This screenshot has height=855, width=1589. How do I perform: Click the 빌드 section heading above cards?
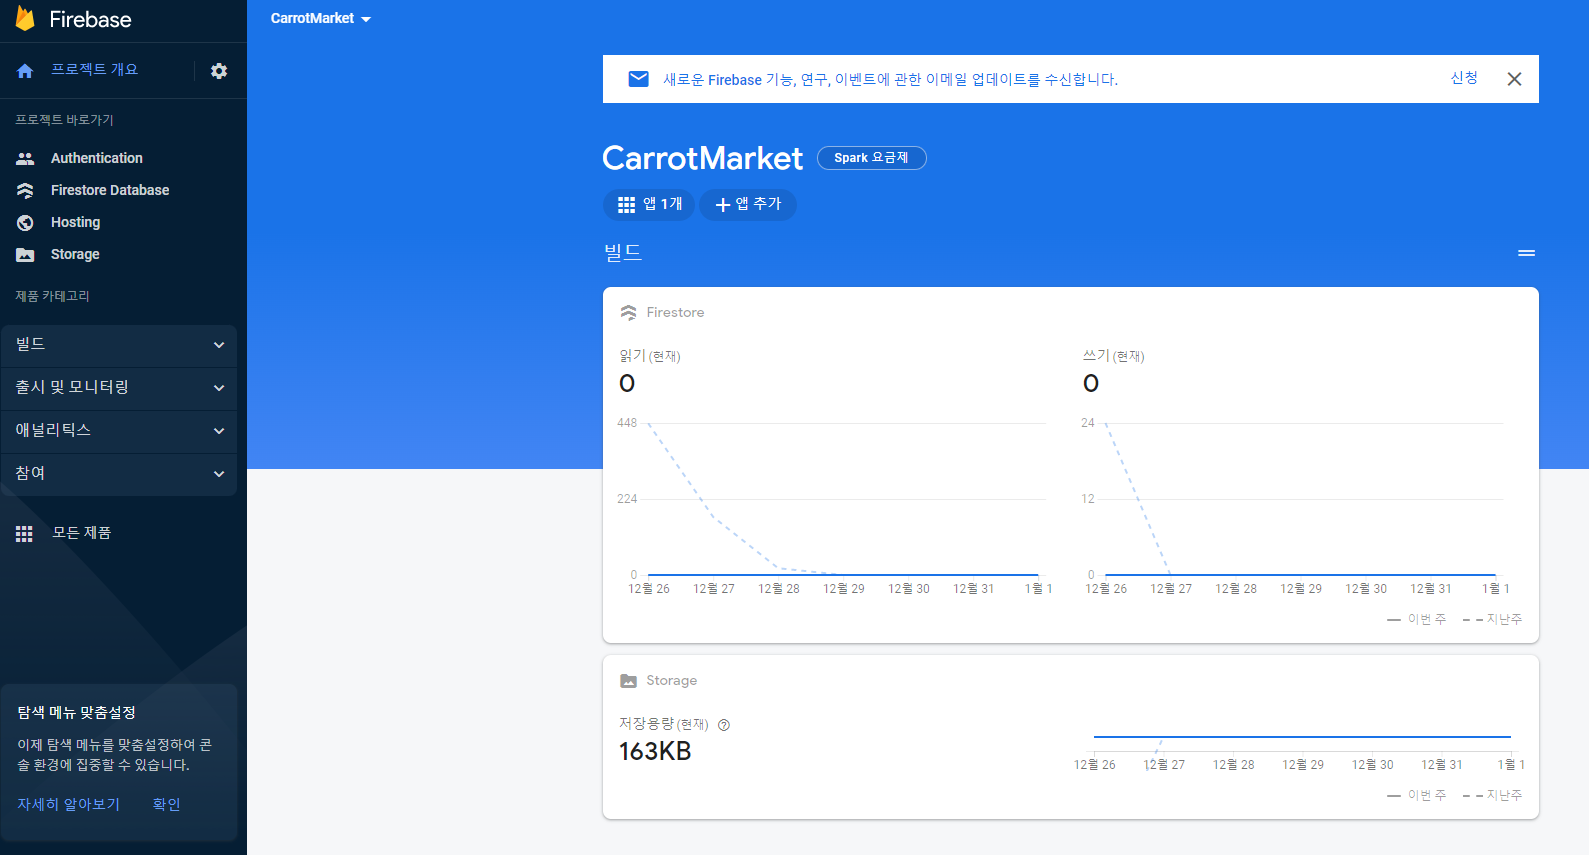click(x=622, y=253)
